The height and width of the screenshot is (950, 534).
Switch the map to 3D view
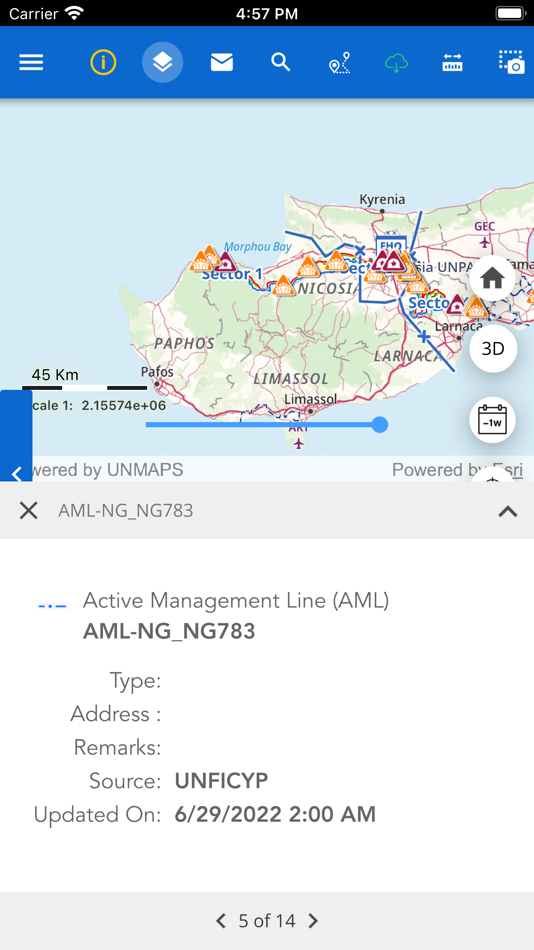tap(493, 349)
